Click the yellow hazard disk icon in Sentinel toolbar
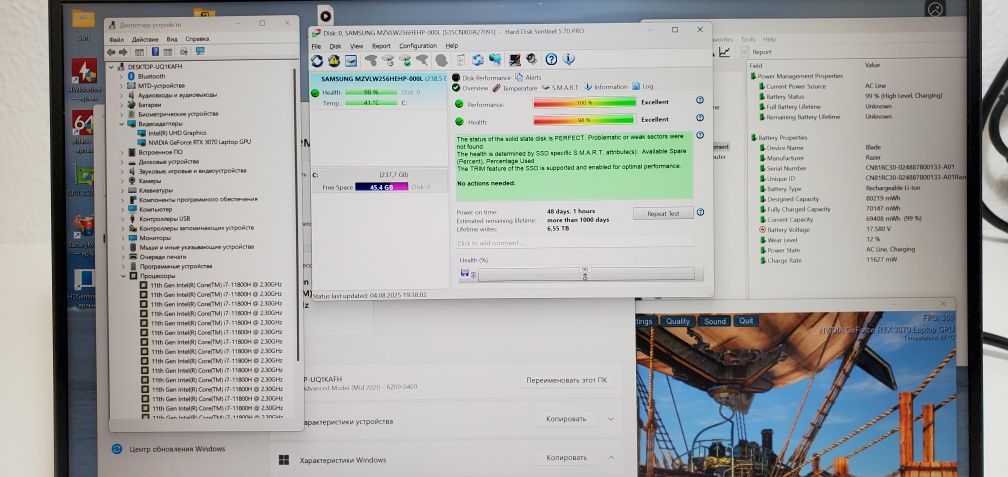 tap(334, 60)
